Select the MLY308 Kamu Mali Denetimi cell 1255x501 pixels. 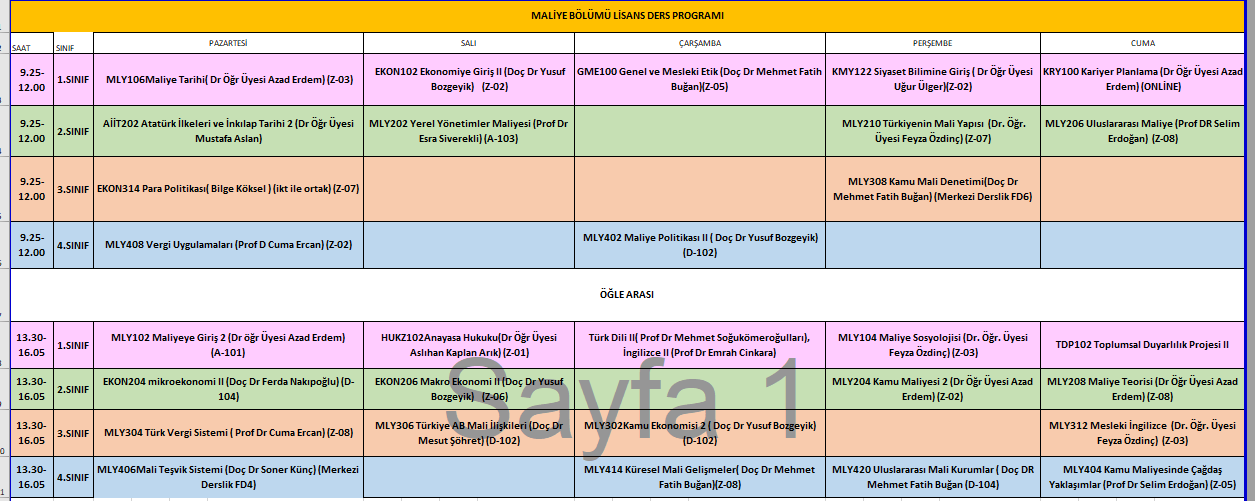pos(932,188)
